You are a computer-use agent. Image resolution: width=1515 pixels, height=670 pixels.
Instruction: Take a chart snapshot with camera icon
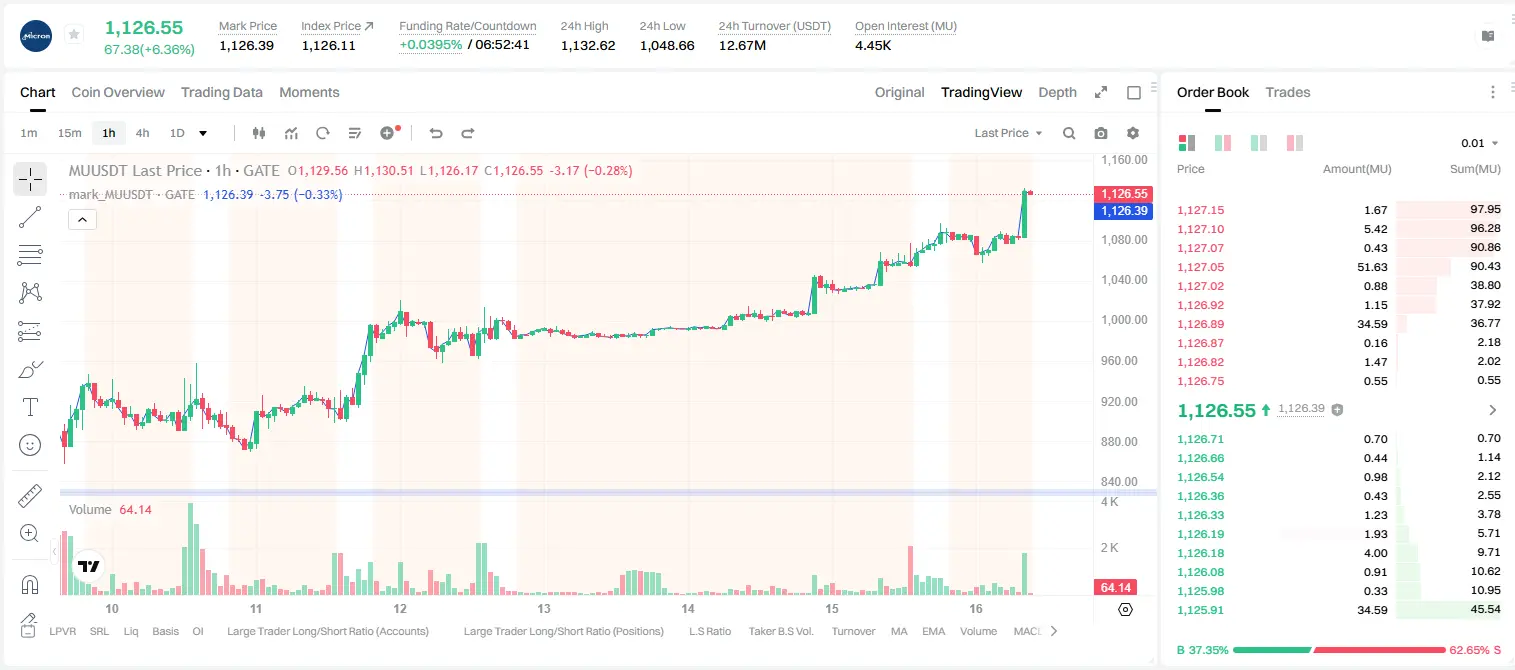point(1101,133)
